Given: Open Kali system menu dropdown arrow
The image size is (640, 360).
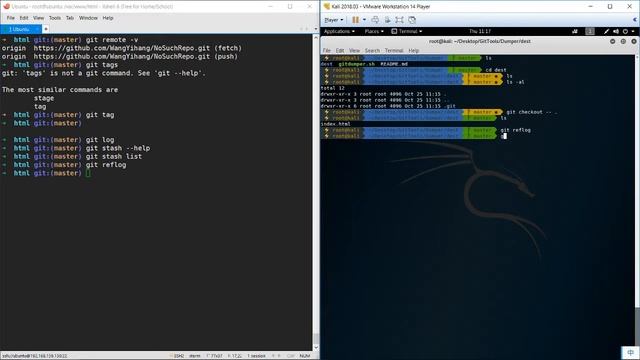Looking at the screenshot, I should click(x=633, y=31).
